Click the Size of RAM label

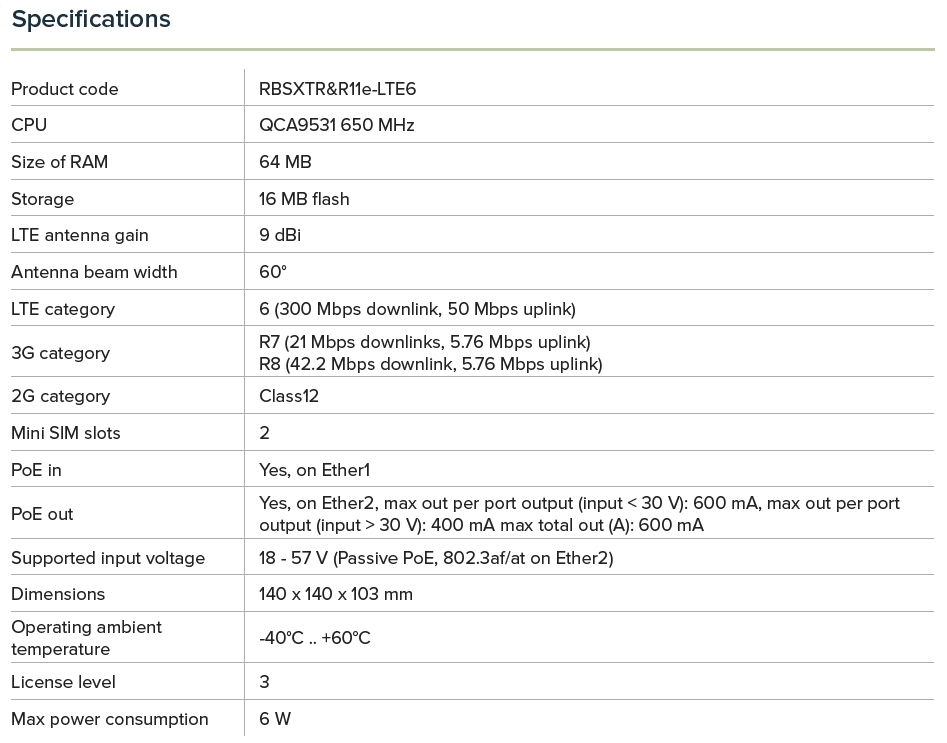click(59, 162)
